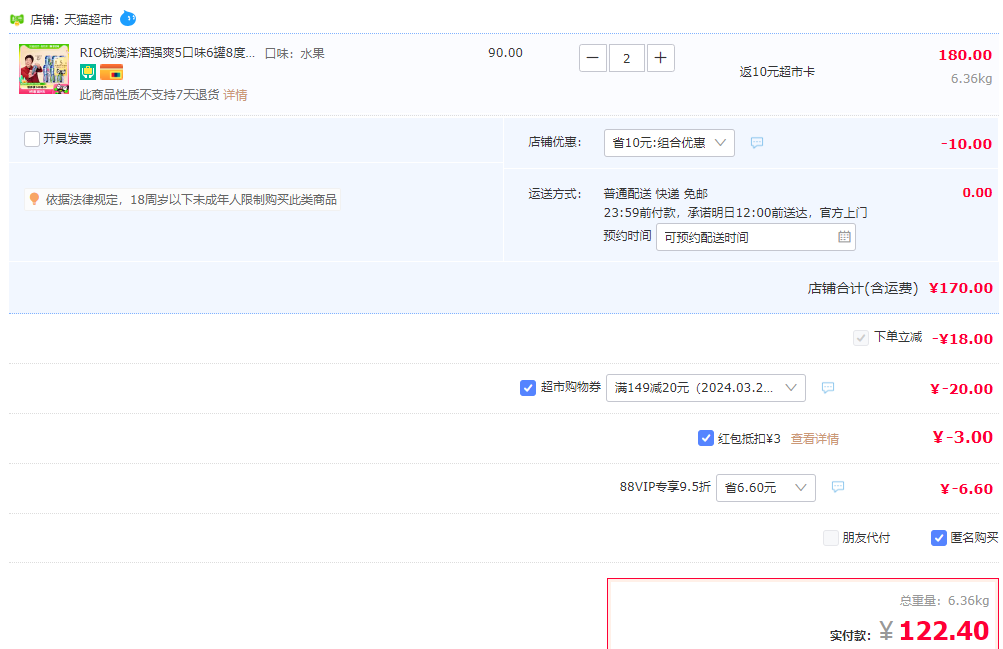Click the quantity input field showing 2
The height and width of the screenshot is (649, 1003).
627,58
